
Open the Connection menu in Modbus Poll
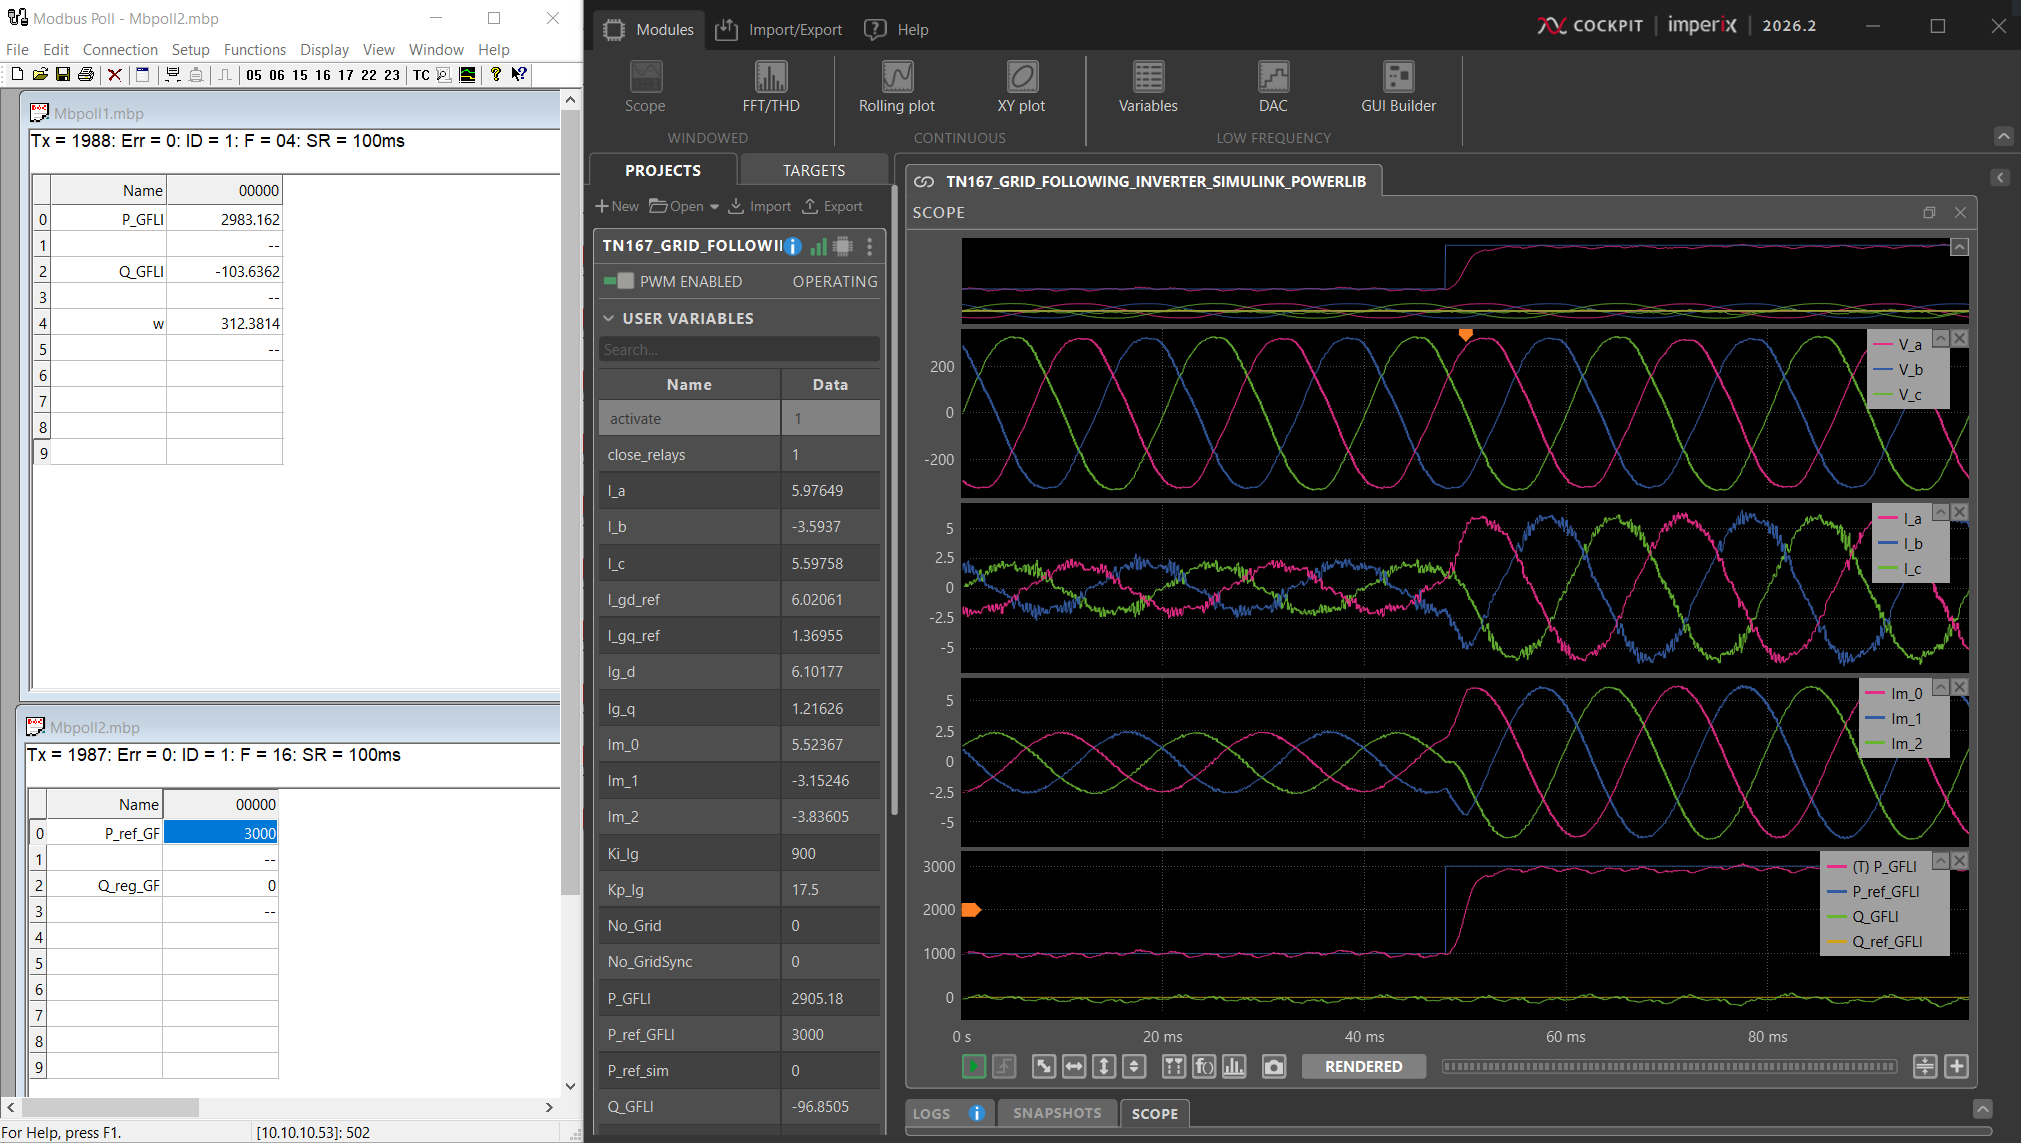120,49
